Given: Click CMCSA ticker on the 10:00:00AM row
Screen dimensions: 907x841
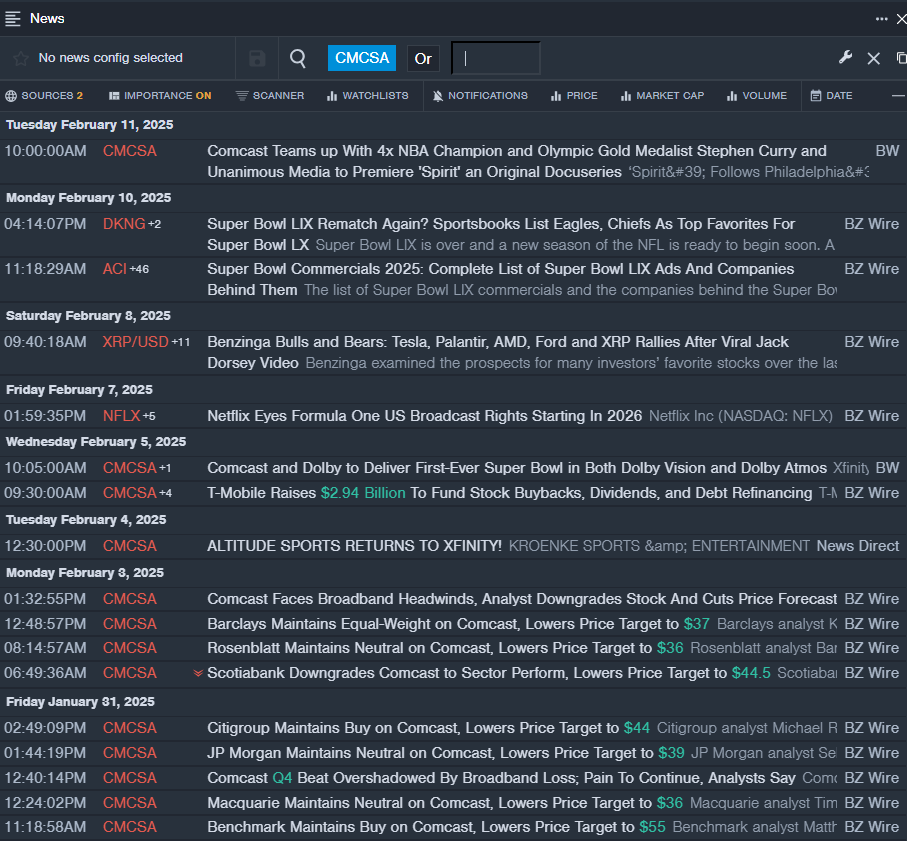Looking at the screenshot, I should (130, 151).
